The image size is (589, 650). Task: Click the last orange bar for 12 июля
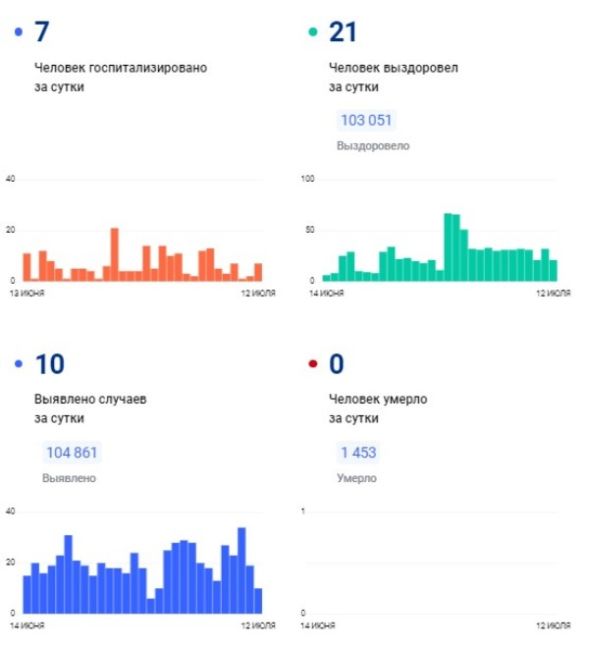tap(258, 272)
